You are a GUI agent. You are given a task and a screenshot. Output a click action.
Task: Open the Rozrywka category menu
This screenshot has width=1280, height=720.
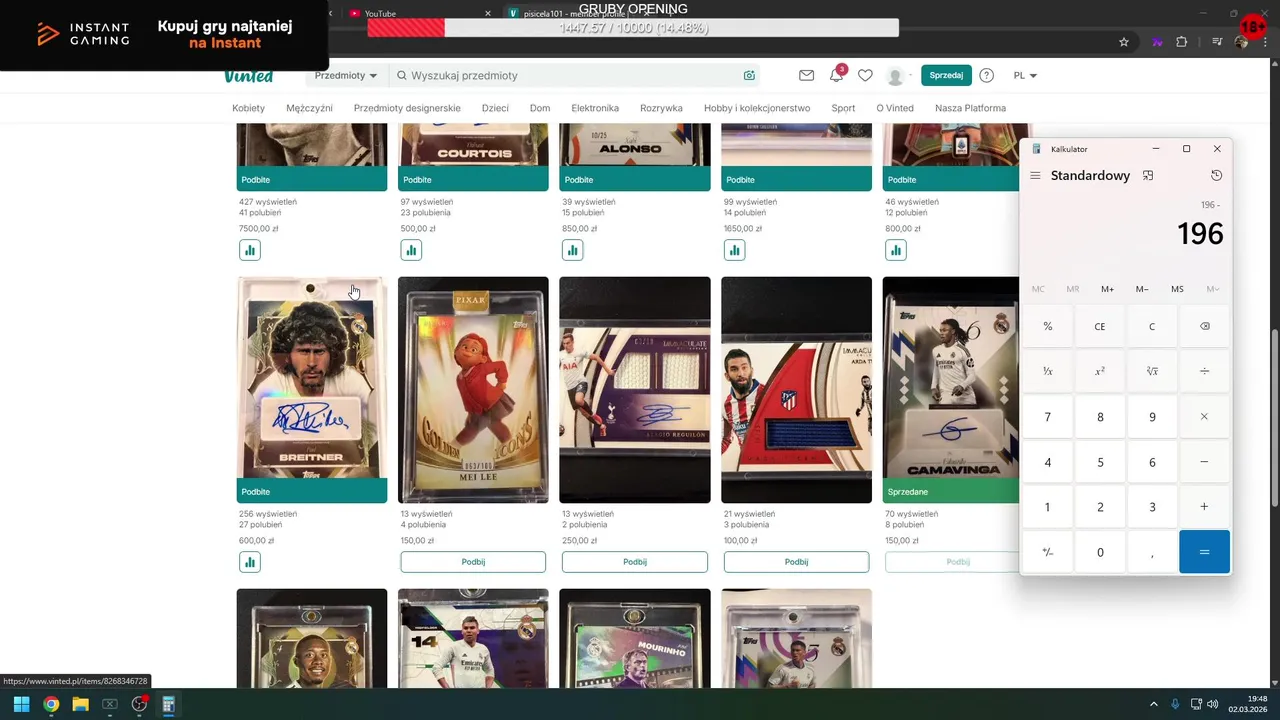pos(661,108)
